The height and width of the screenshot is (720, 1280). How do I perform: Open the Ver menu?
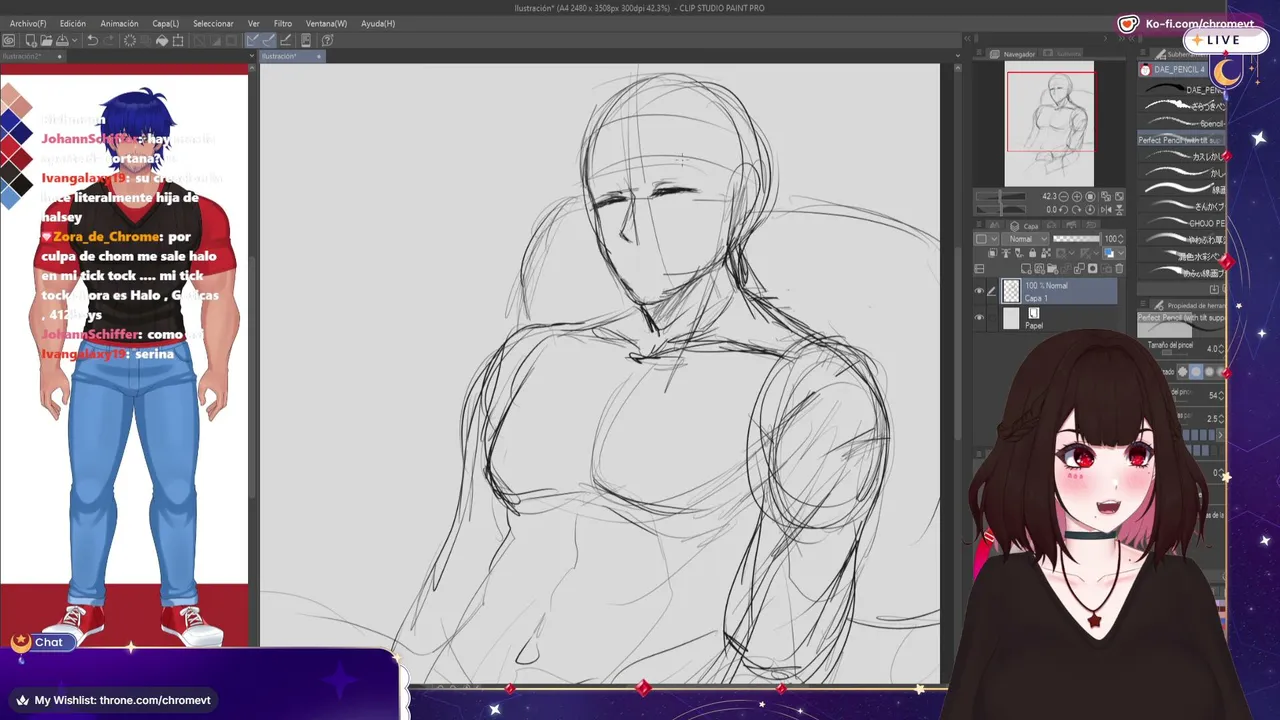click(254, 23)
